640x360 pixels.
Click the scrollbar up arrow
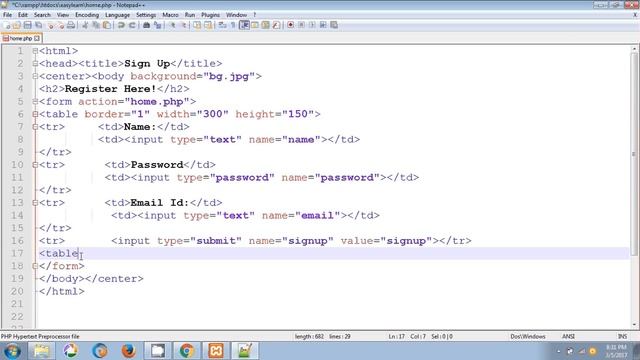[634, 49]
